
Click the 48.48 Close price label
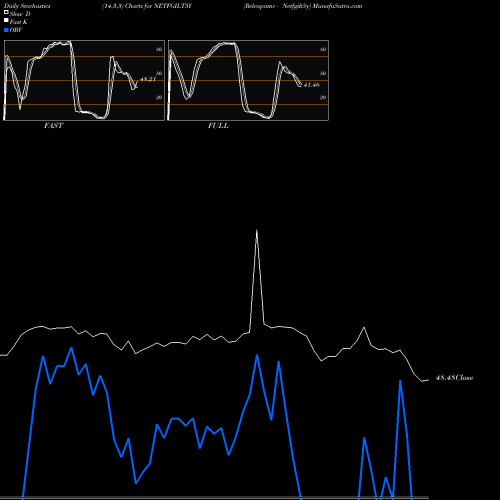(454, 378)
